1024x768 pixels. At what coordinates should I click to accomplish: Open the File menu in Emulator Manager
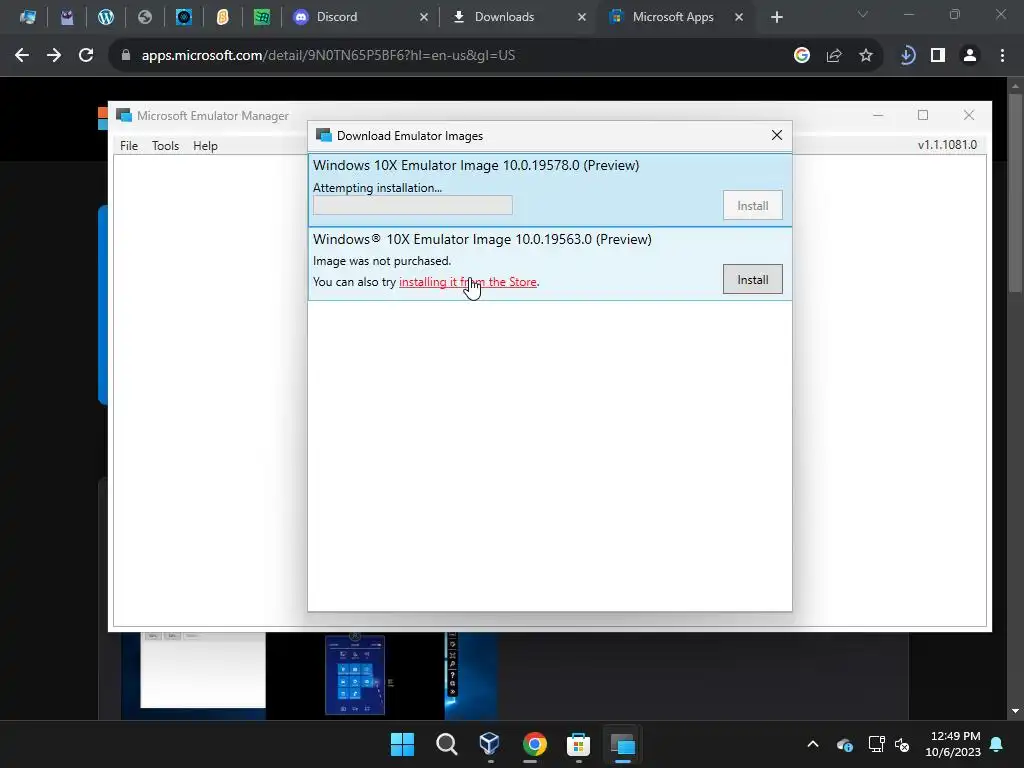pos(129,146)
